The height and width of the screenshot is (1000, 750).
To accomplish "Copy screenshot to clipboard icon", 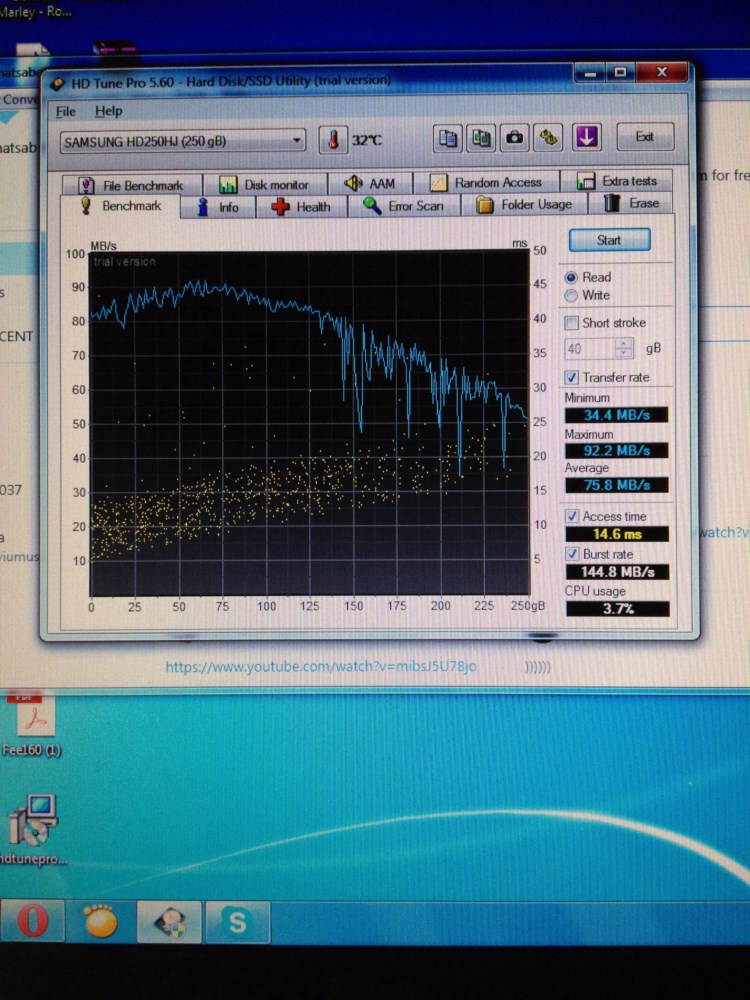I will 482,137.
